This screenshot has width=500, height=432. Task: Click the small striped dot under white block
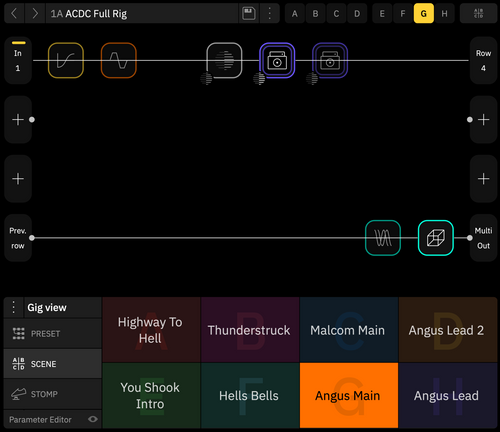point(206,79)
